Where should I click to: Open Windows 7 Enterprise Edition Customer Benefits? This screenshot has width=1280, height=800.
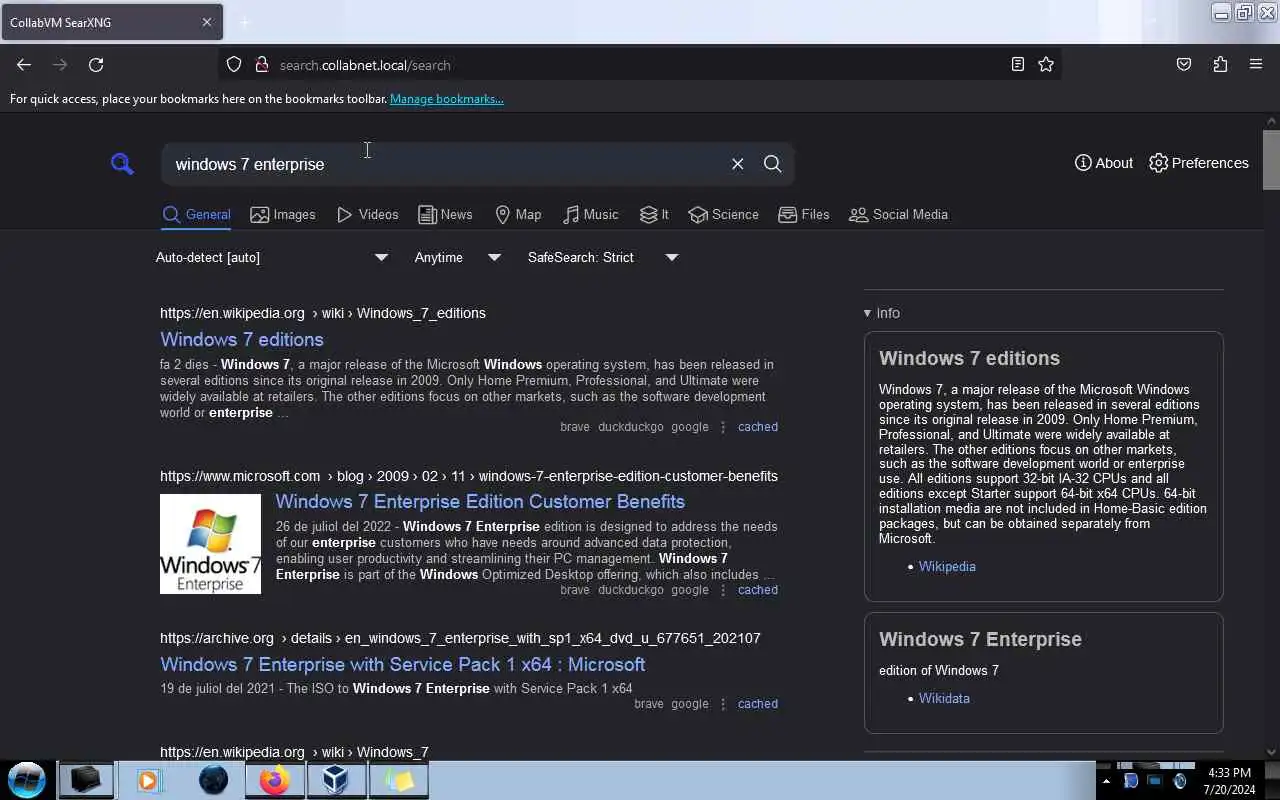tap(480, 501)
